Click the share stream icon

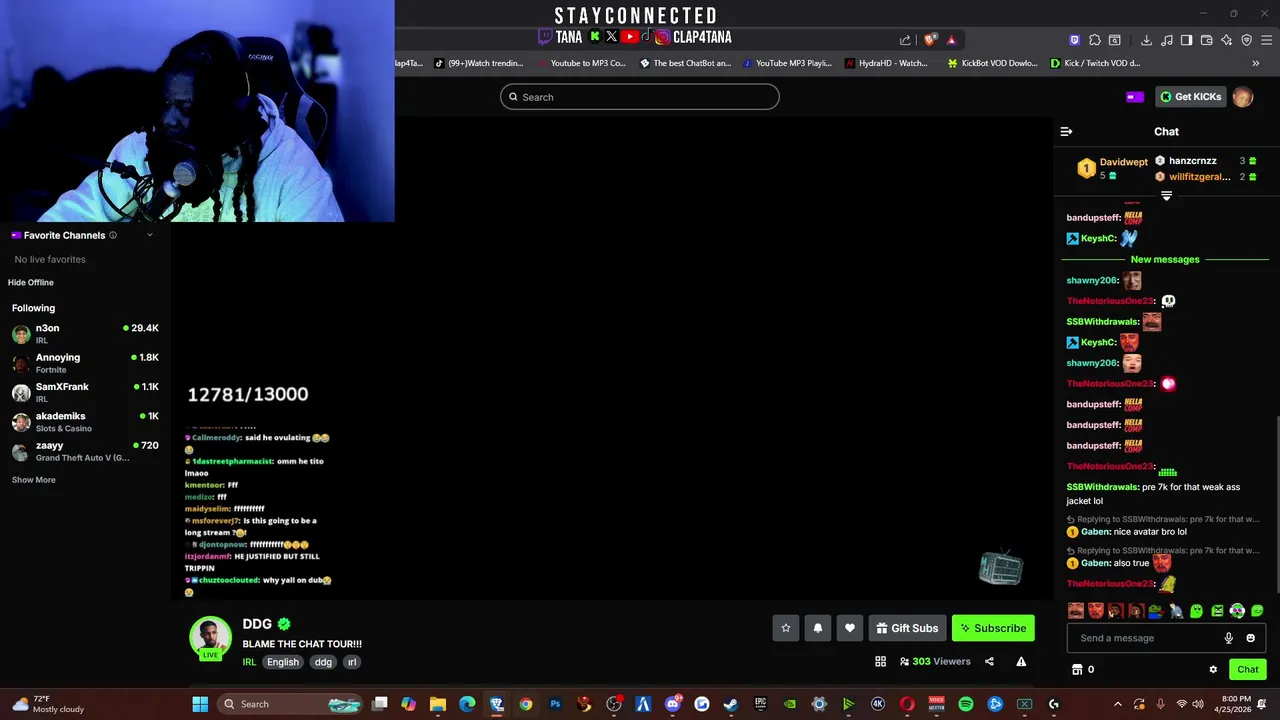pos(989,661)
